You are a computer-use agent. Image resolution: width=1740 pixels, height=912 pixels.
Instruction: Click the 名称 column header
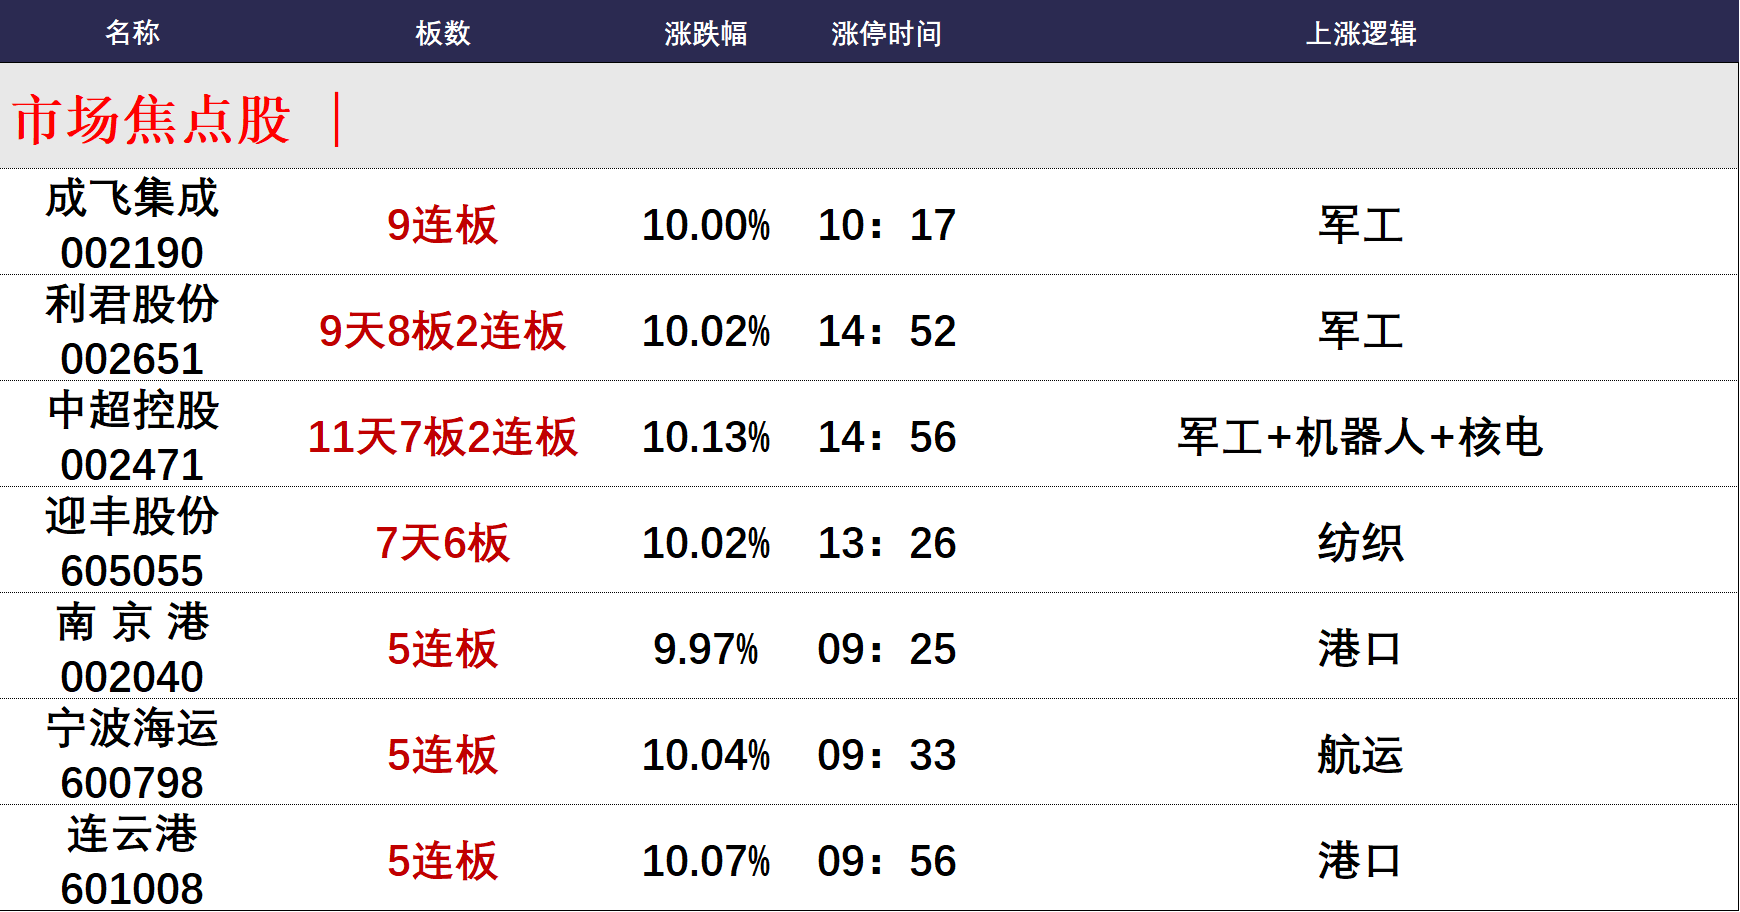[x=132, y=33]
